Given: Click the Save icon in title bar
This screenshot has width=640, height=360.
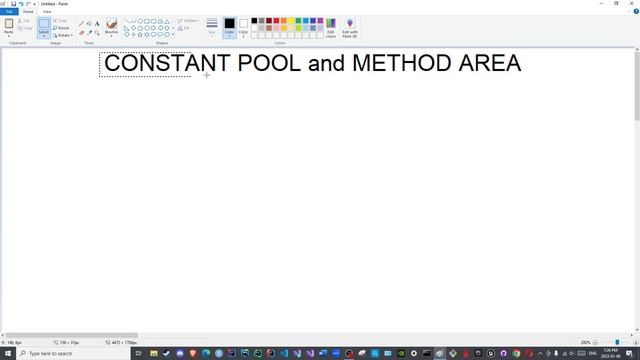Looking at the screenshot, I should click(x=13, y=4).
